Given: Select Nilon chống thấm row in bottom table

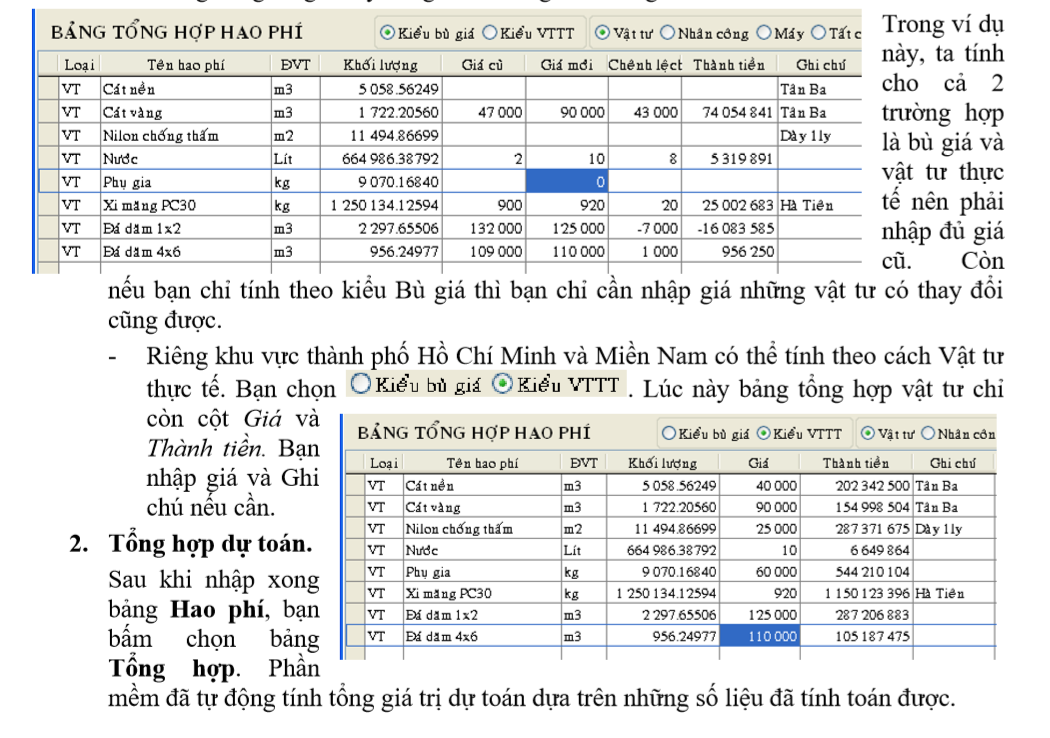Looking at the screenshot, I should tap(458, 529).
